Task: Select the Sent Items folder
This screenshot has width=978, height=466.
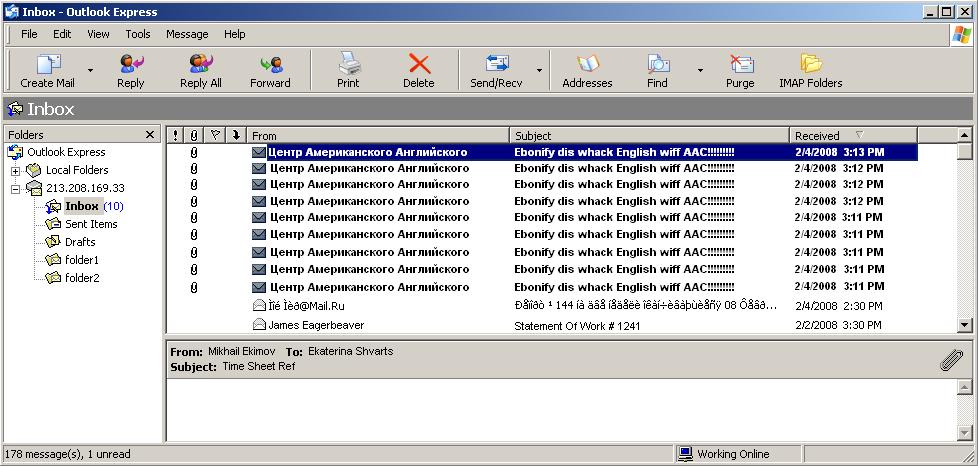Action: pos(91,224)
